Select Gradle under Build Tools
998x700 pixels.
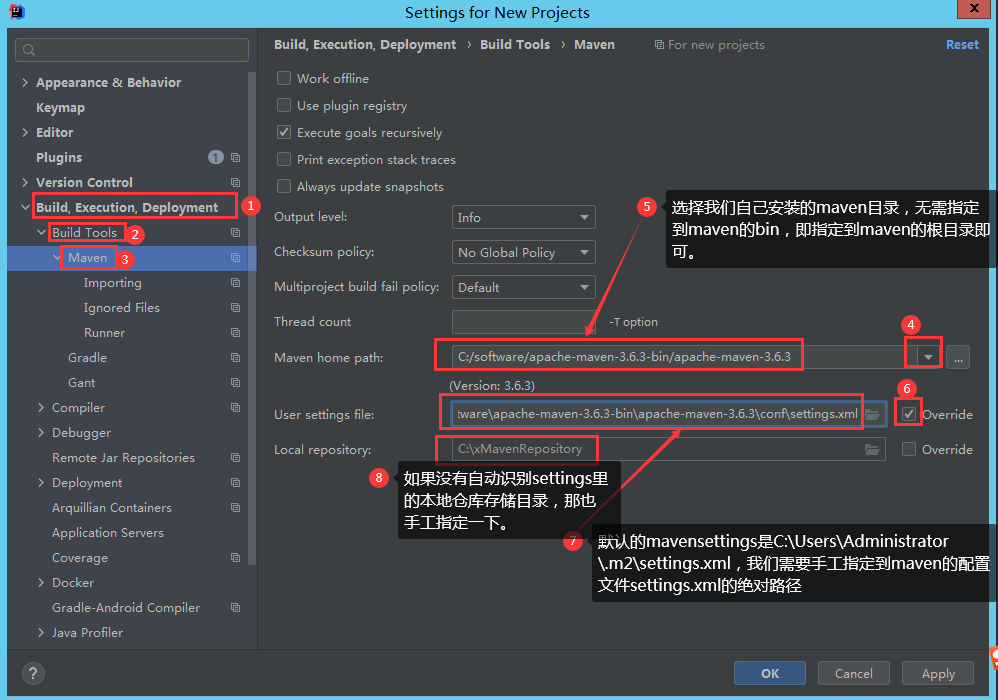click(87, 358)
